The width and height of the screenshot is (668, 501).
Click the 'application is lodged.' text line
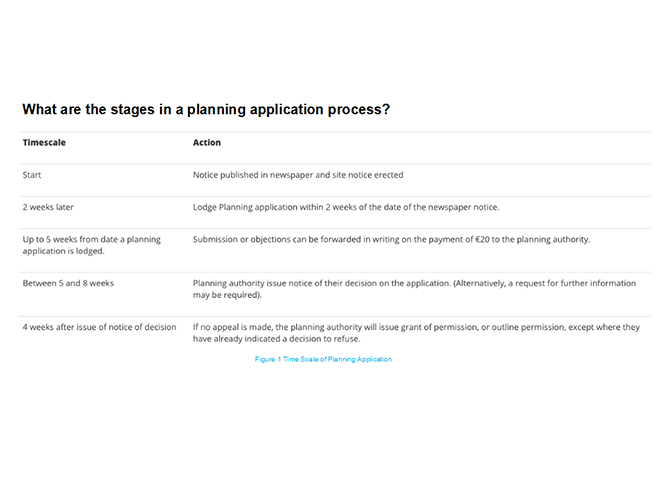(62, 251)
